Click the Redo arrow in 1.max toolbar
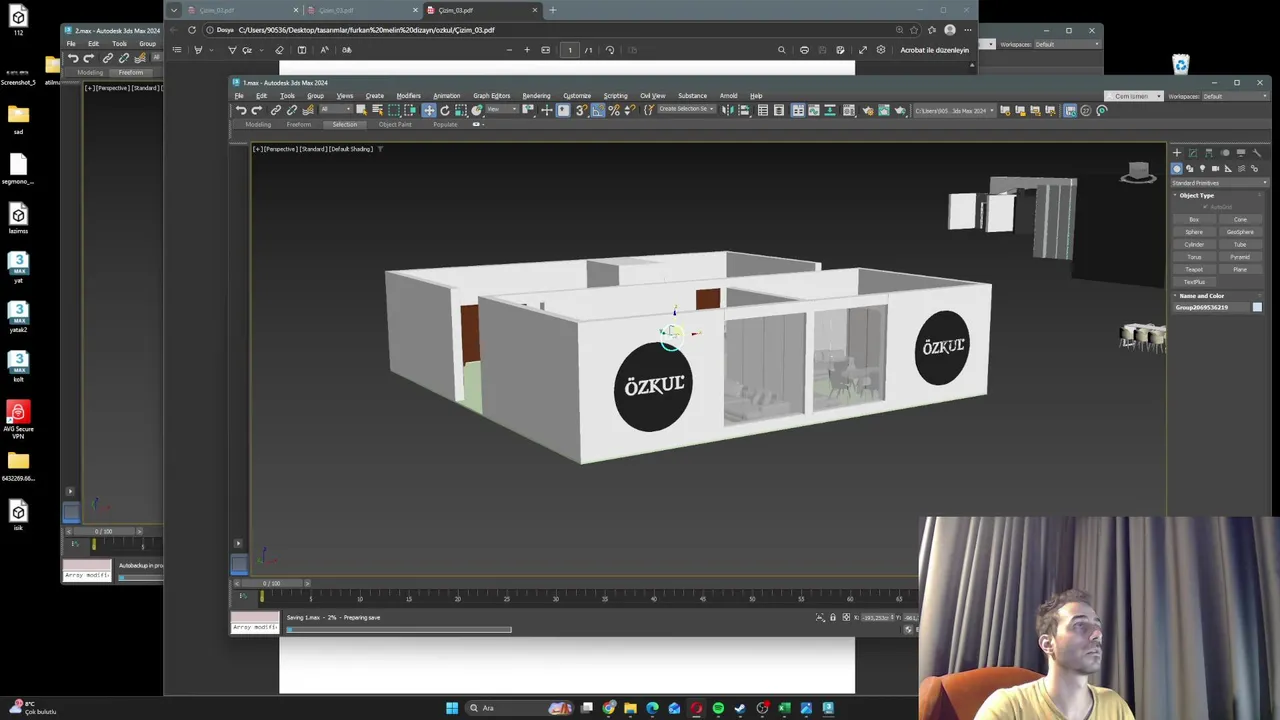The width and height of the screenshot is (1280, 720). pos(257,110)
